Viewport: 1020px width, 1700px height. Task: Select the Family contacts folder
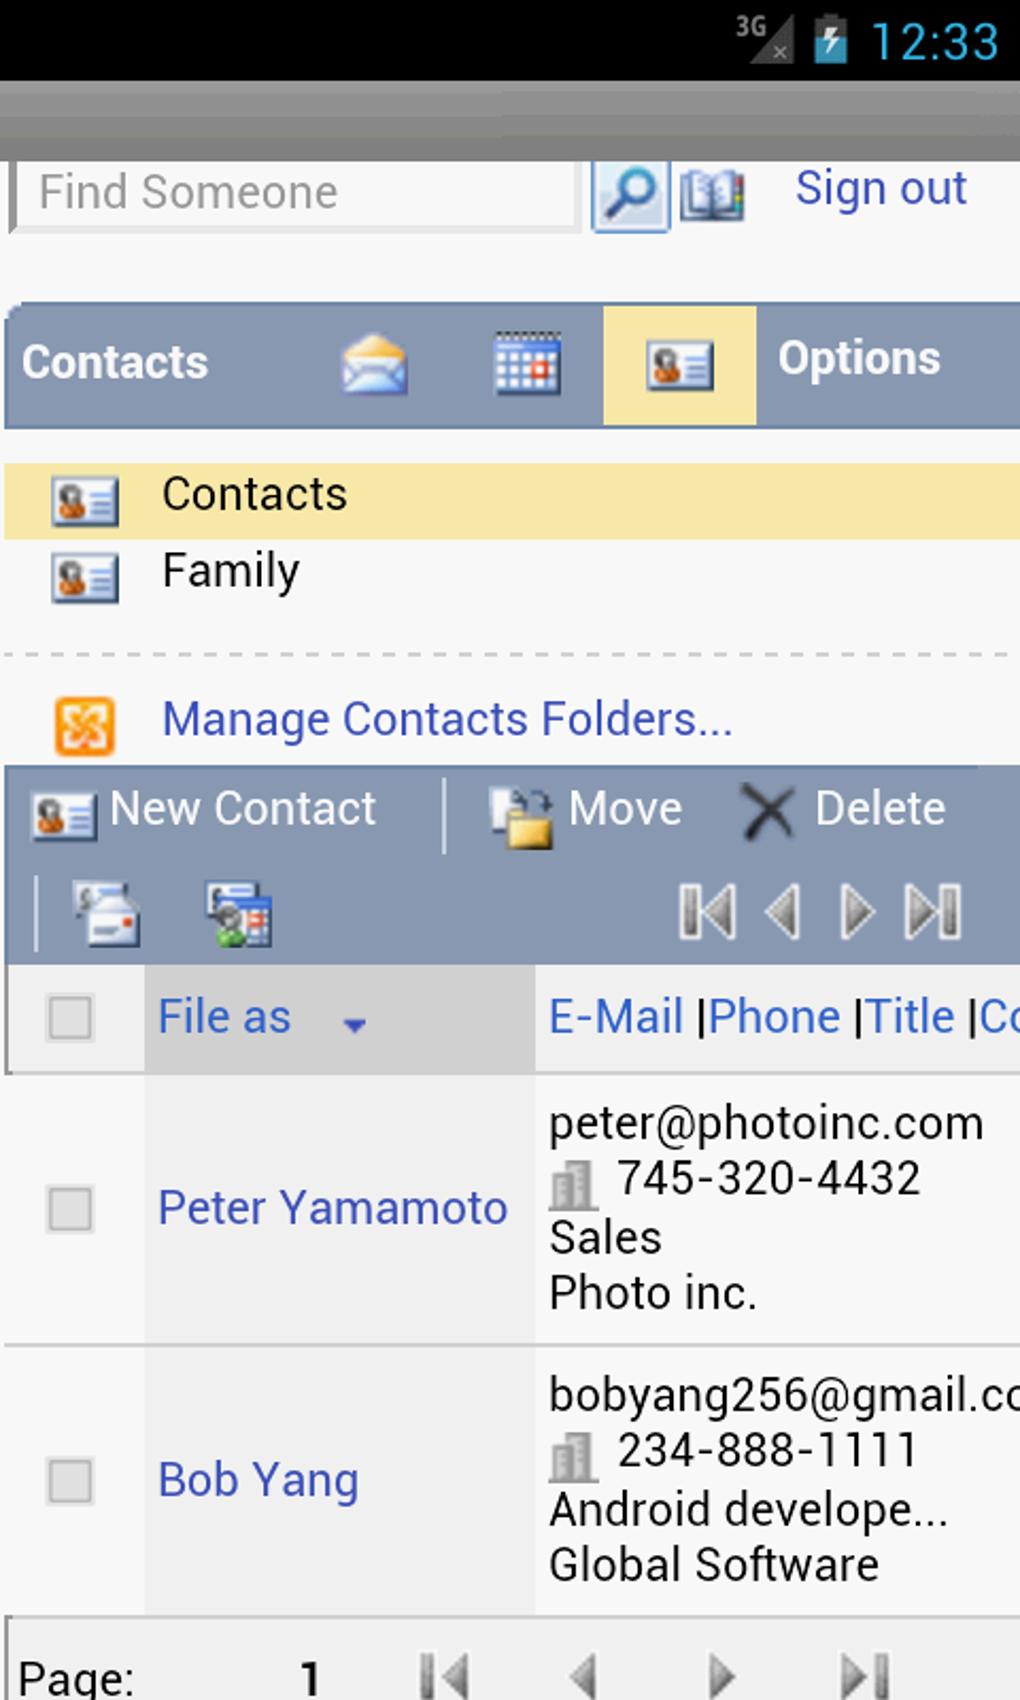(230, 572)
